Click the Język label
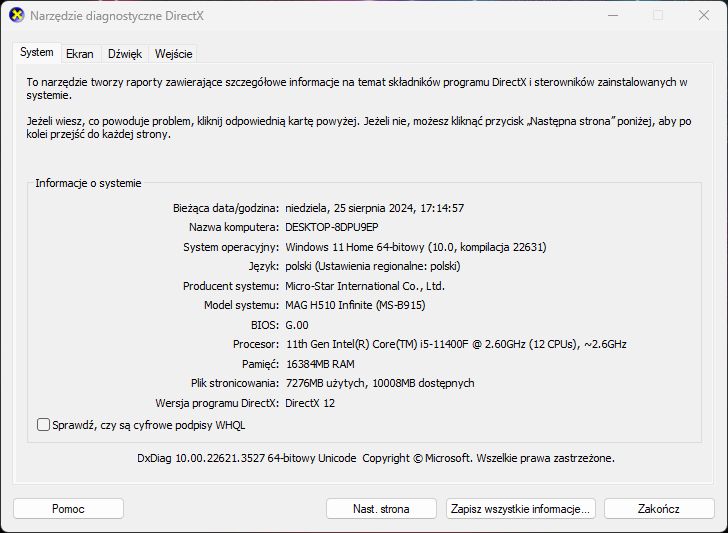Viewport: 728px width, 533px height. (264, 266)
